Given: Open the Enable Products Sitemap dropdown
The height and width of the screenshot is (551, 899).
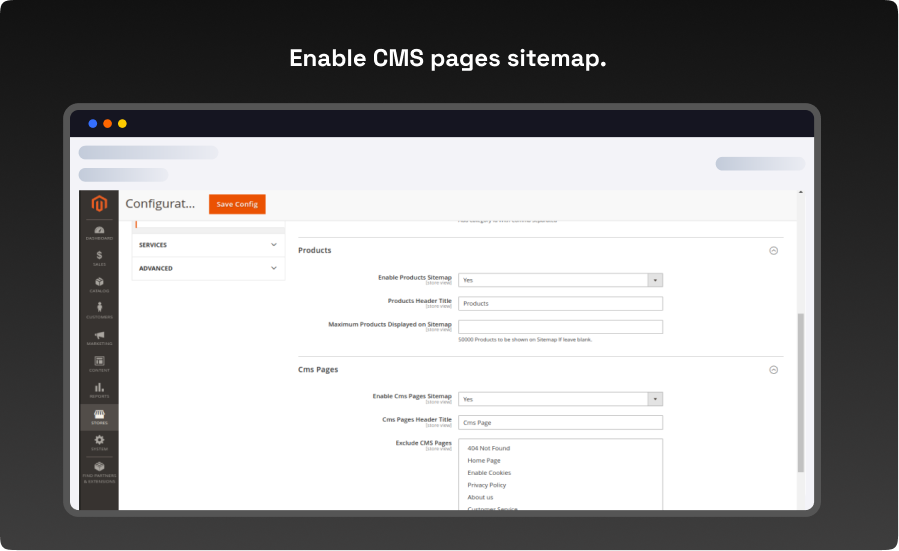Looking at the screenshot, I should (x=560, y=280).
